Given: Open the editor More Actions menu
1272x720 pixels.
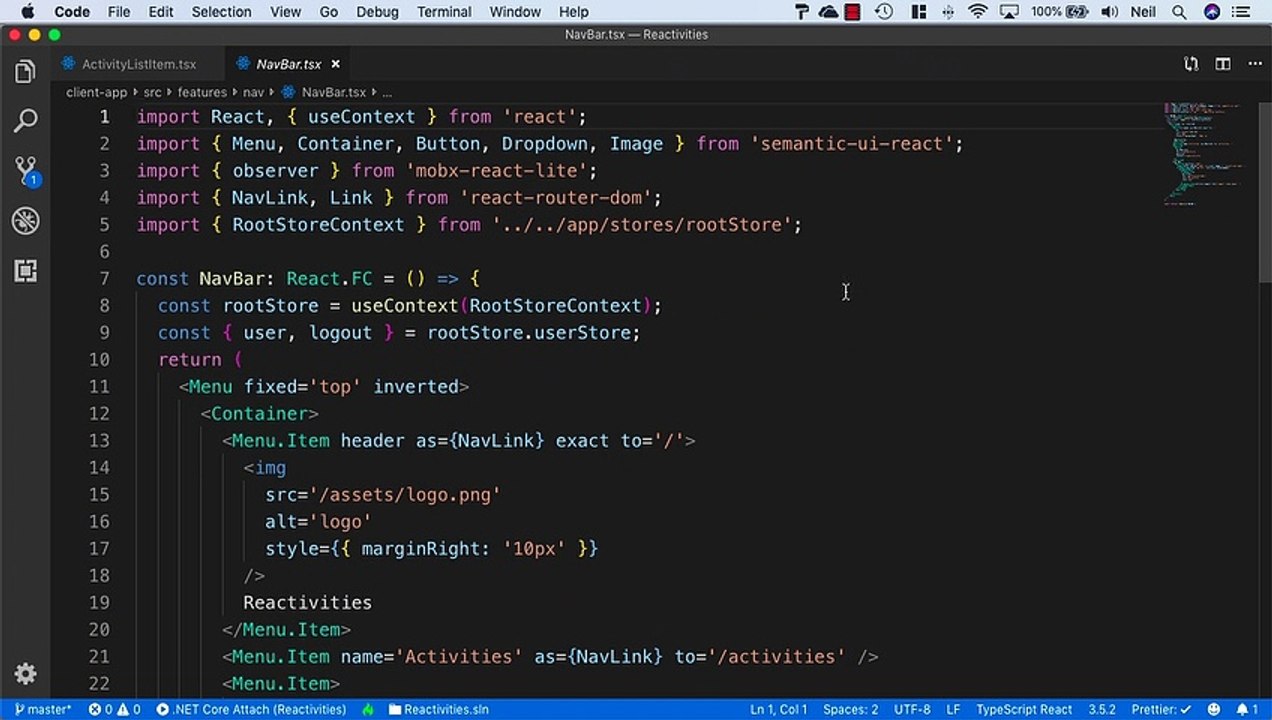Looking at the screenshot, I should click(x=1254, y=64).
